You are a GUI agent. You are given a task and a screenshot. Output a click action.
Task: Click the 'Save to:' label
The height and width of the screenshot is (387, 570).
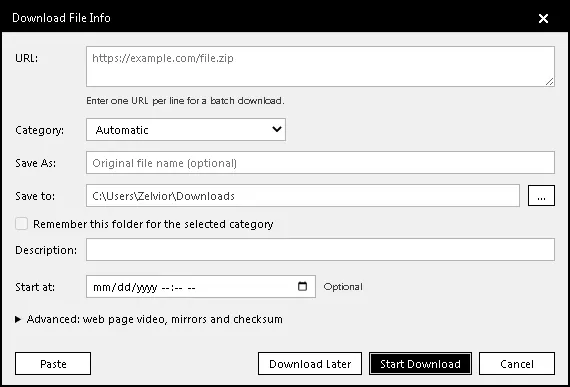point(35,196)
